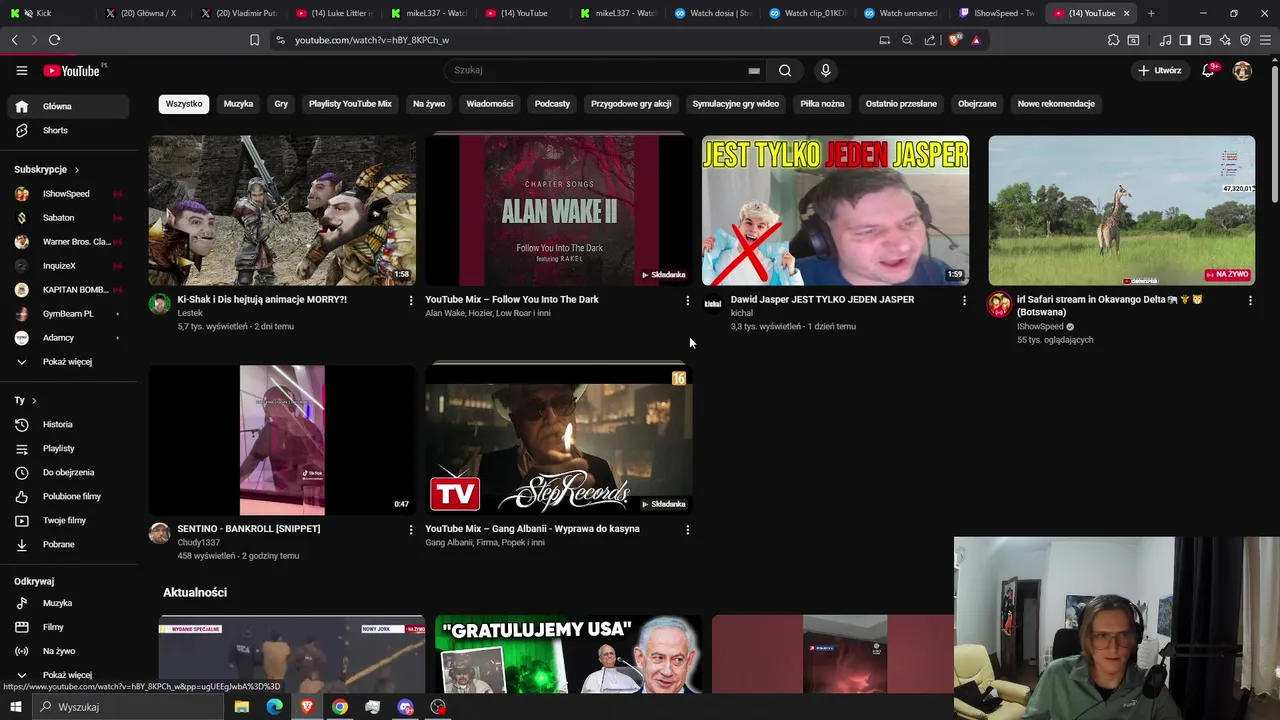Image resolution: width=1280 pixels, height=720 pixels.
Task: Play the Alan Wake II mix thumbnail
Action: coord(558,210)
